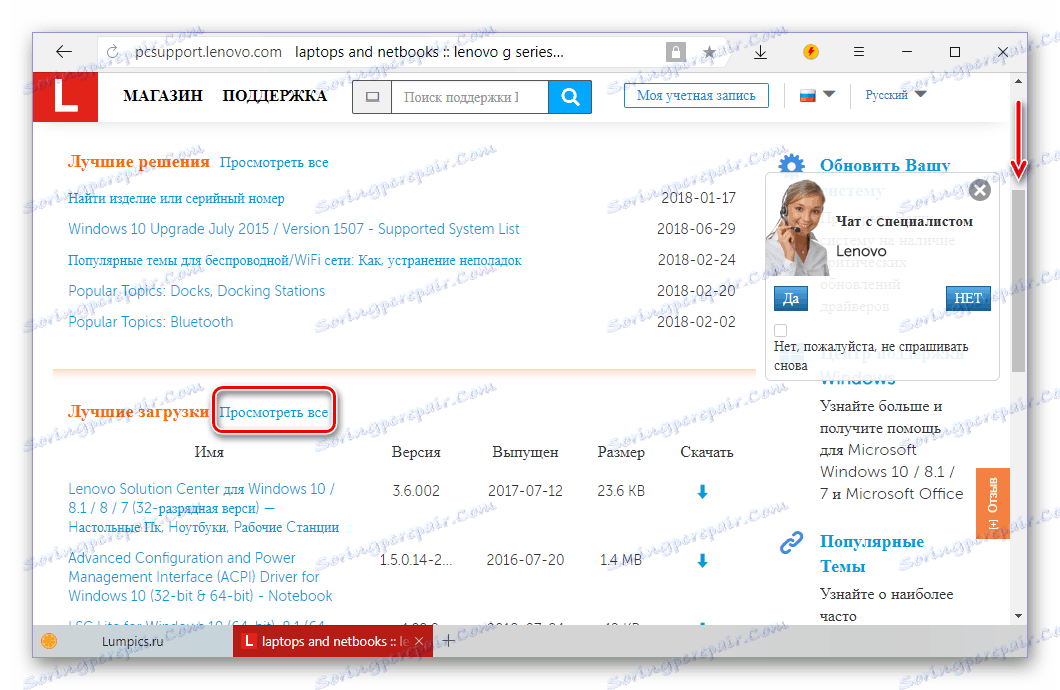Click the Популярные Темы heading link
Screen dimensions: 1060x690
click(871, 554)
